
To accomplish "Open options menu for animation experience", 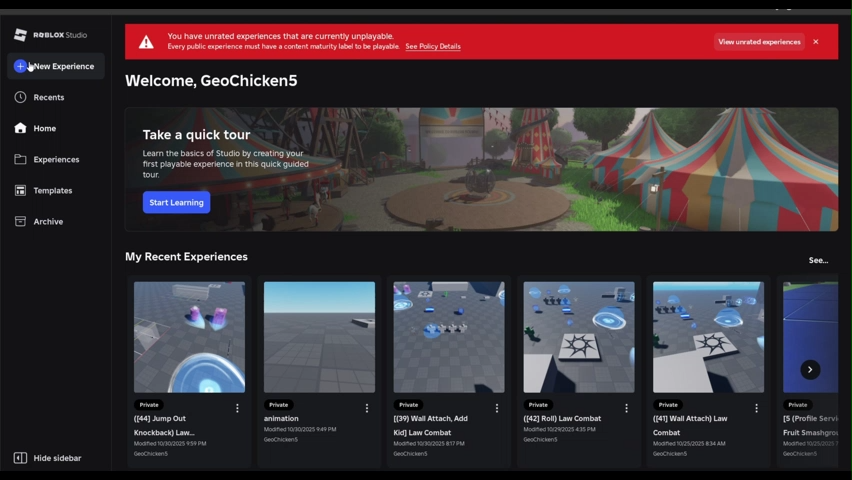I will [x=367, y=408].
